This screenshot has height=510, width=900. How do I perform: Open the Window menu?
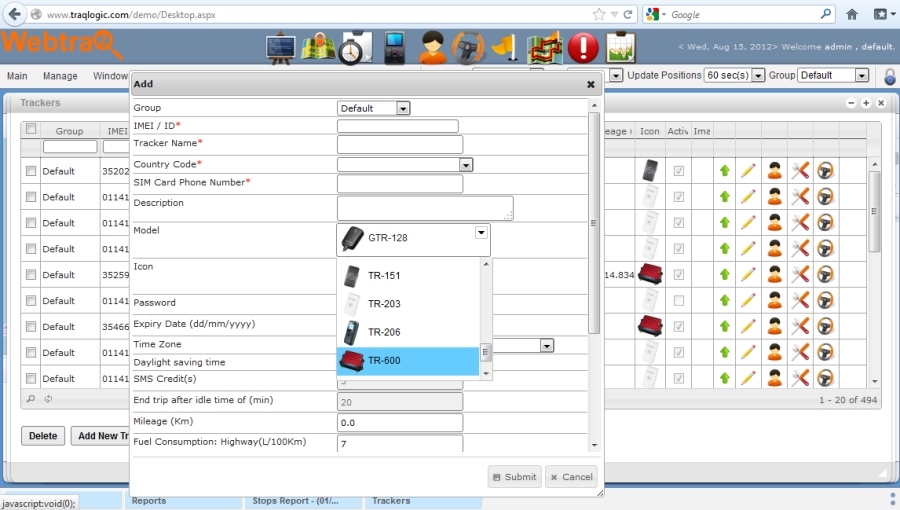pos(110,76)
